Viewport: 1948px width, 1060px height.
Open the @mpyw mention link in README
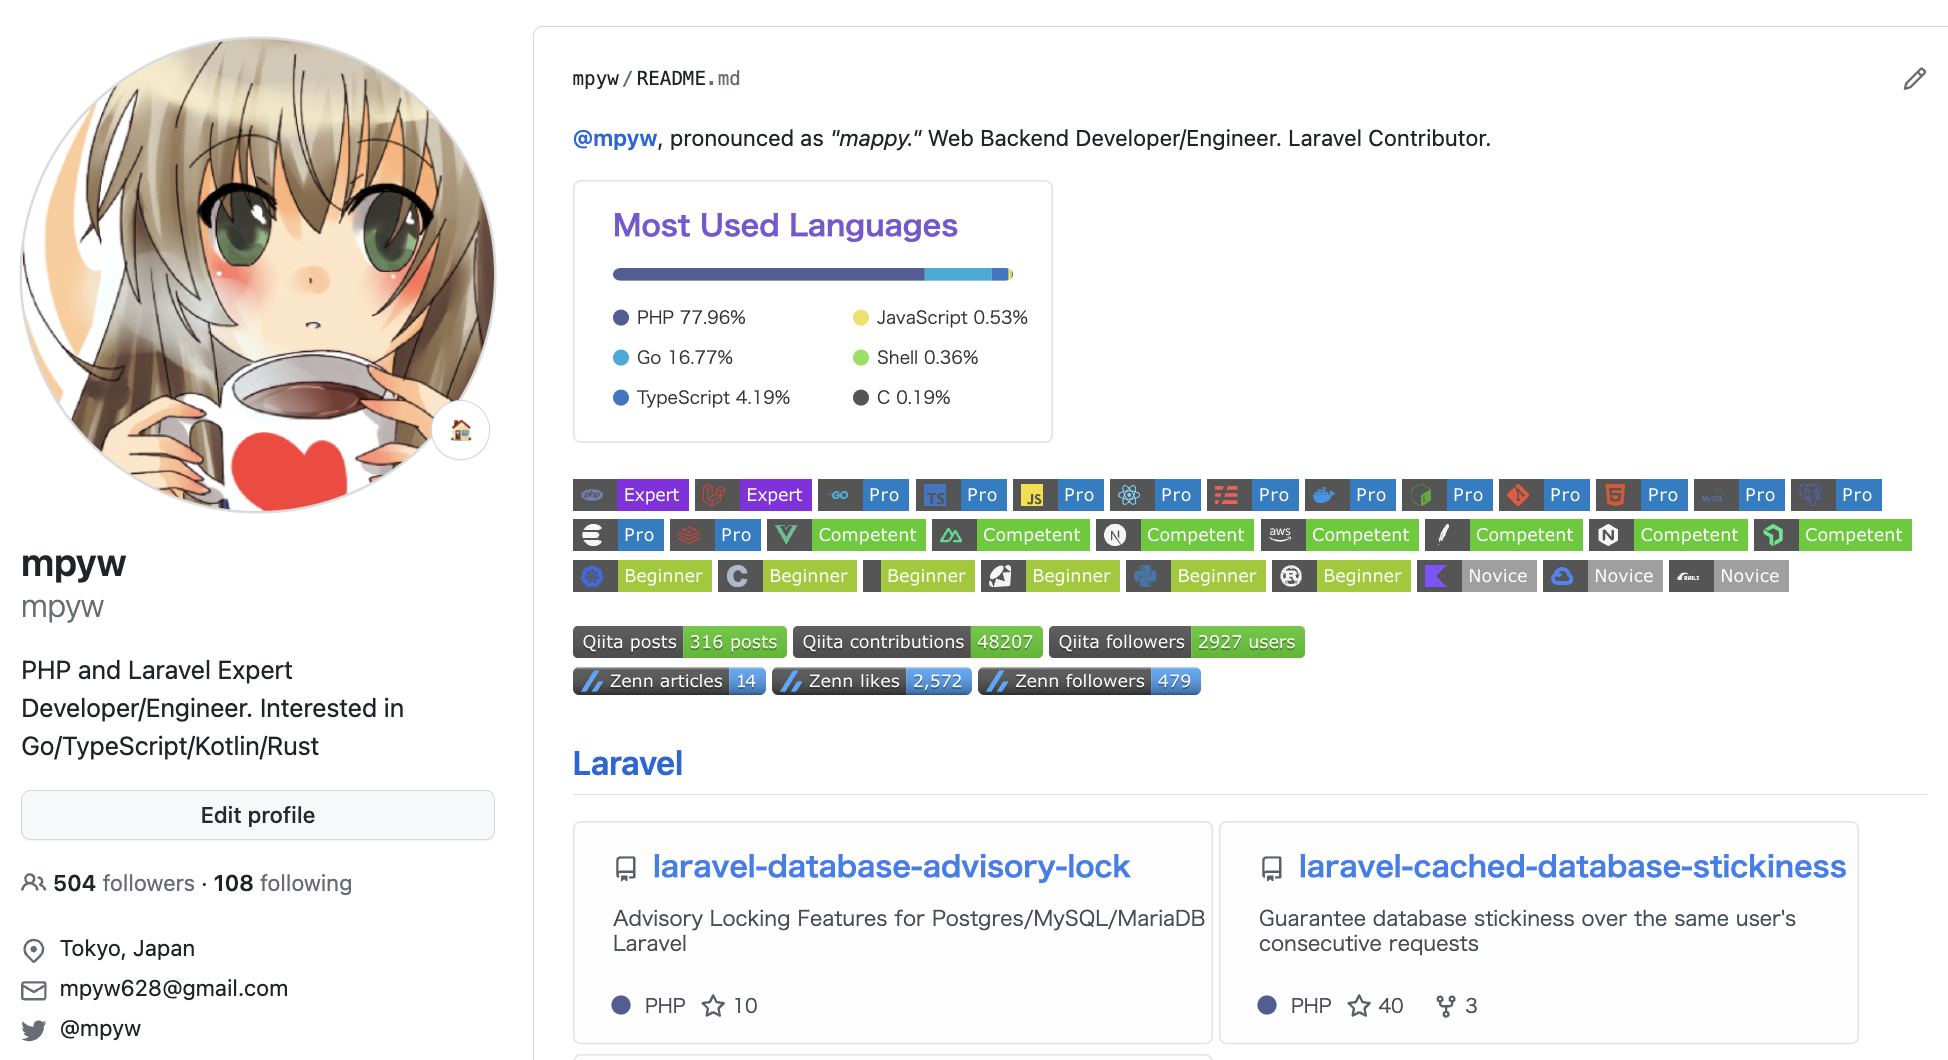[x=615, y=138]
